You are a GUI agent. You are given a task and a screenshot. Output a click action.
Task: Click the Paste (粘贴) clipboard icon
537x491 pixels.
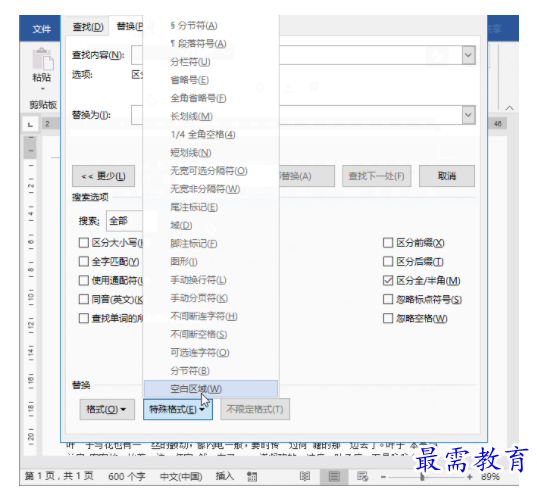(43, 59)
